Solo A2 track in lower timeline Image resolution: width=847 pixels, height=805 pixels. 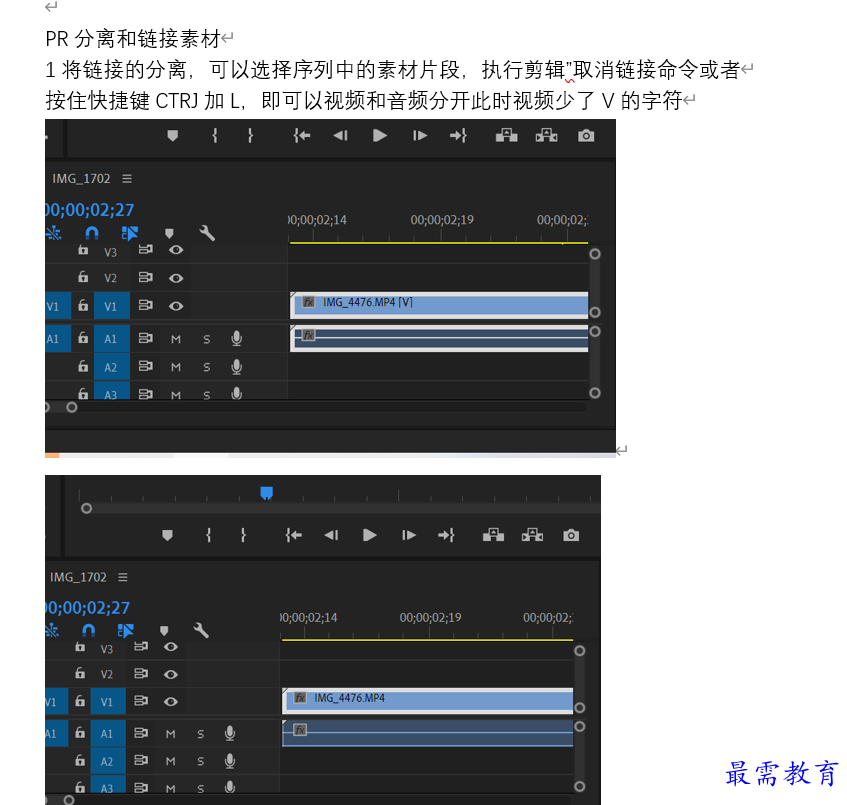[x=200, y=761]
